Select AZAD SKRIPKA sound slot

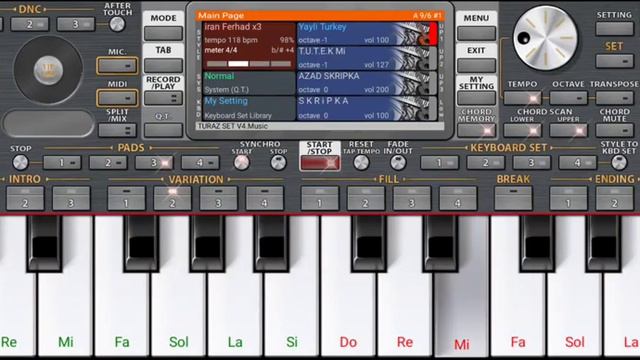367,83
